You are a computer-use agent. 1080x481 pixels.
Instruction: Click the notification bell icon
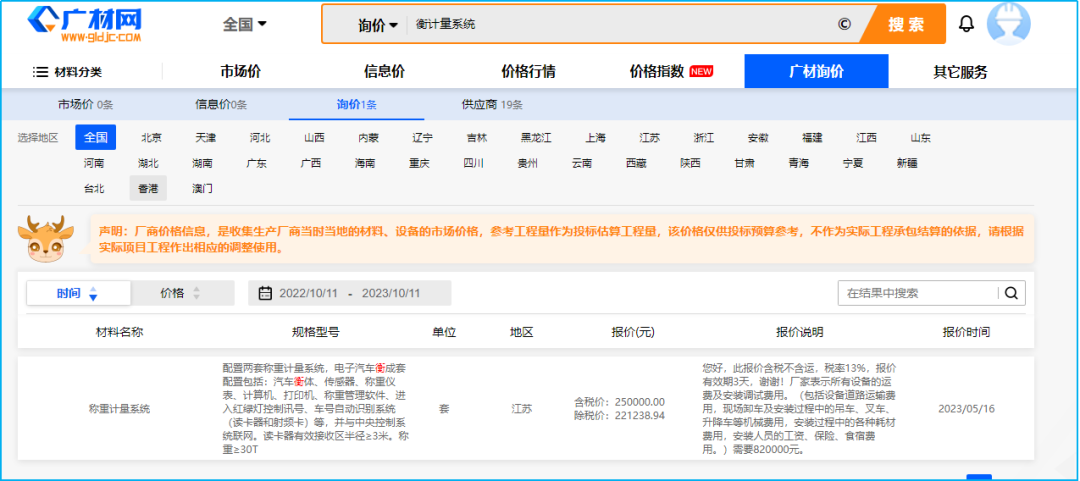click(x=966, y=24)
